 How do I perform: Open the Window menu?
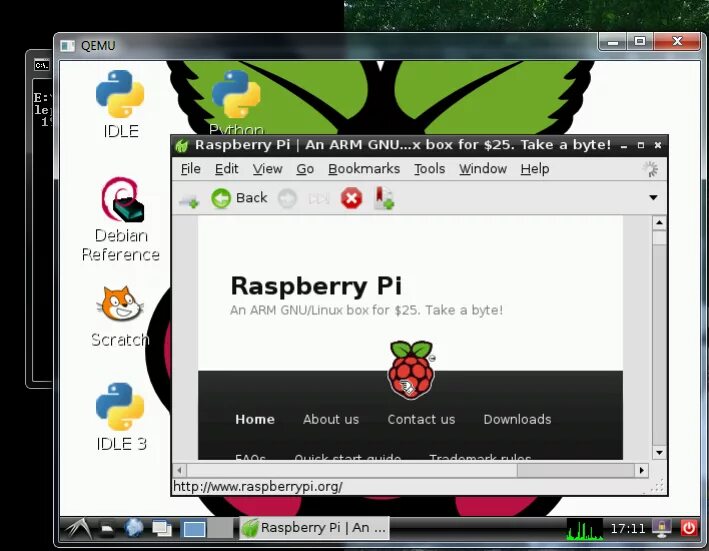tap(482, 169)
